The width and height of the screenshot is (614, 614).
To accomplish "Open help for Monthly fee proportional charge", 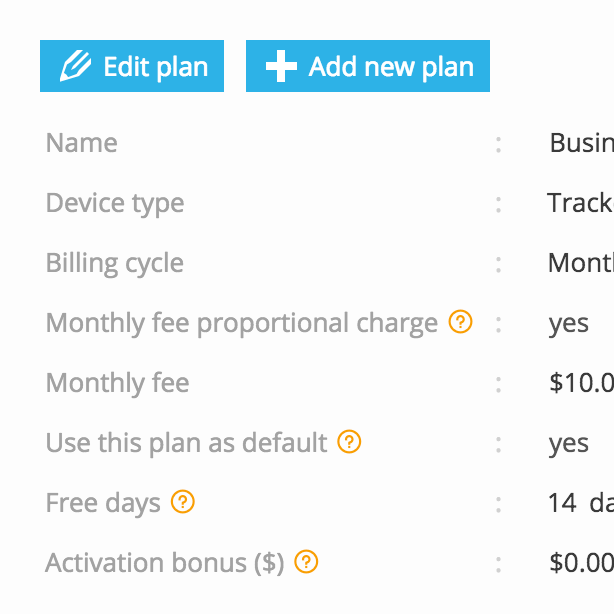I will point(460,322).
